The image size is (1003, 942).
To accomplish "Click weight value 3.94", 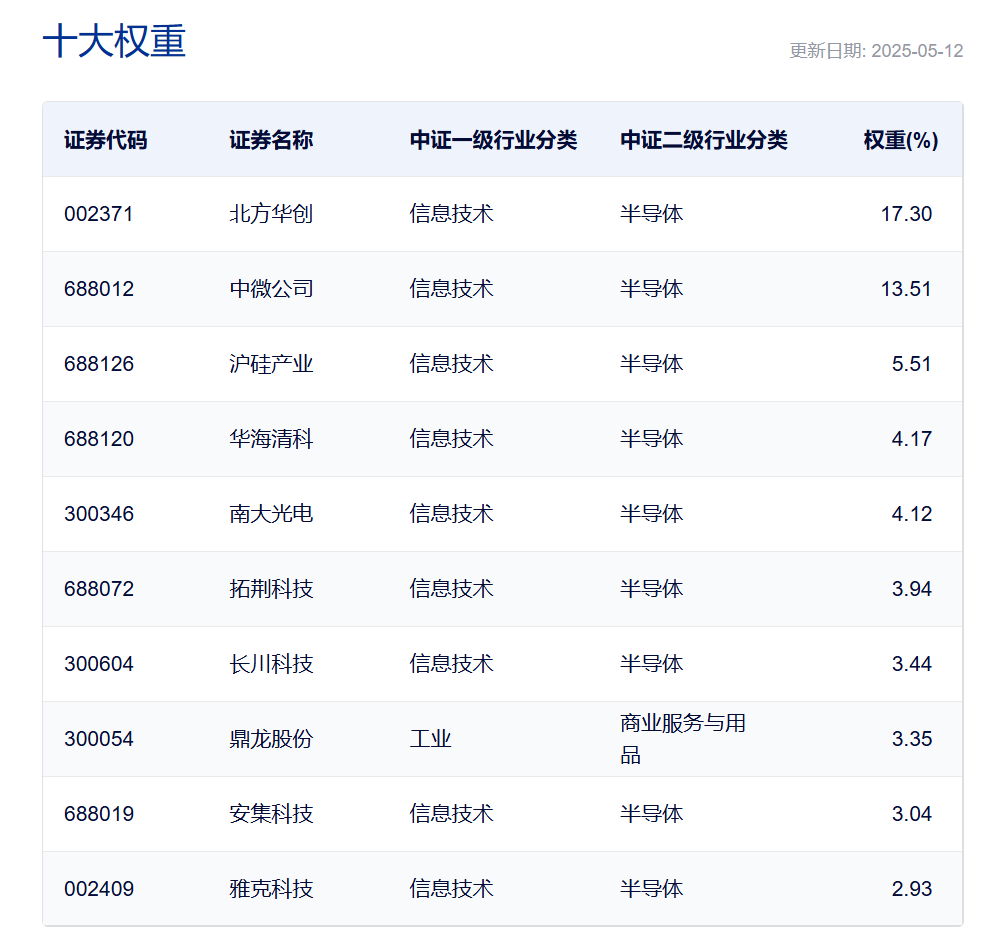I will point(912,588).
